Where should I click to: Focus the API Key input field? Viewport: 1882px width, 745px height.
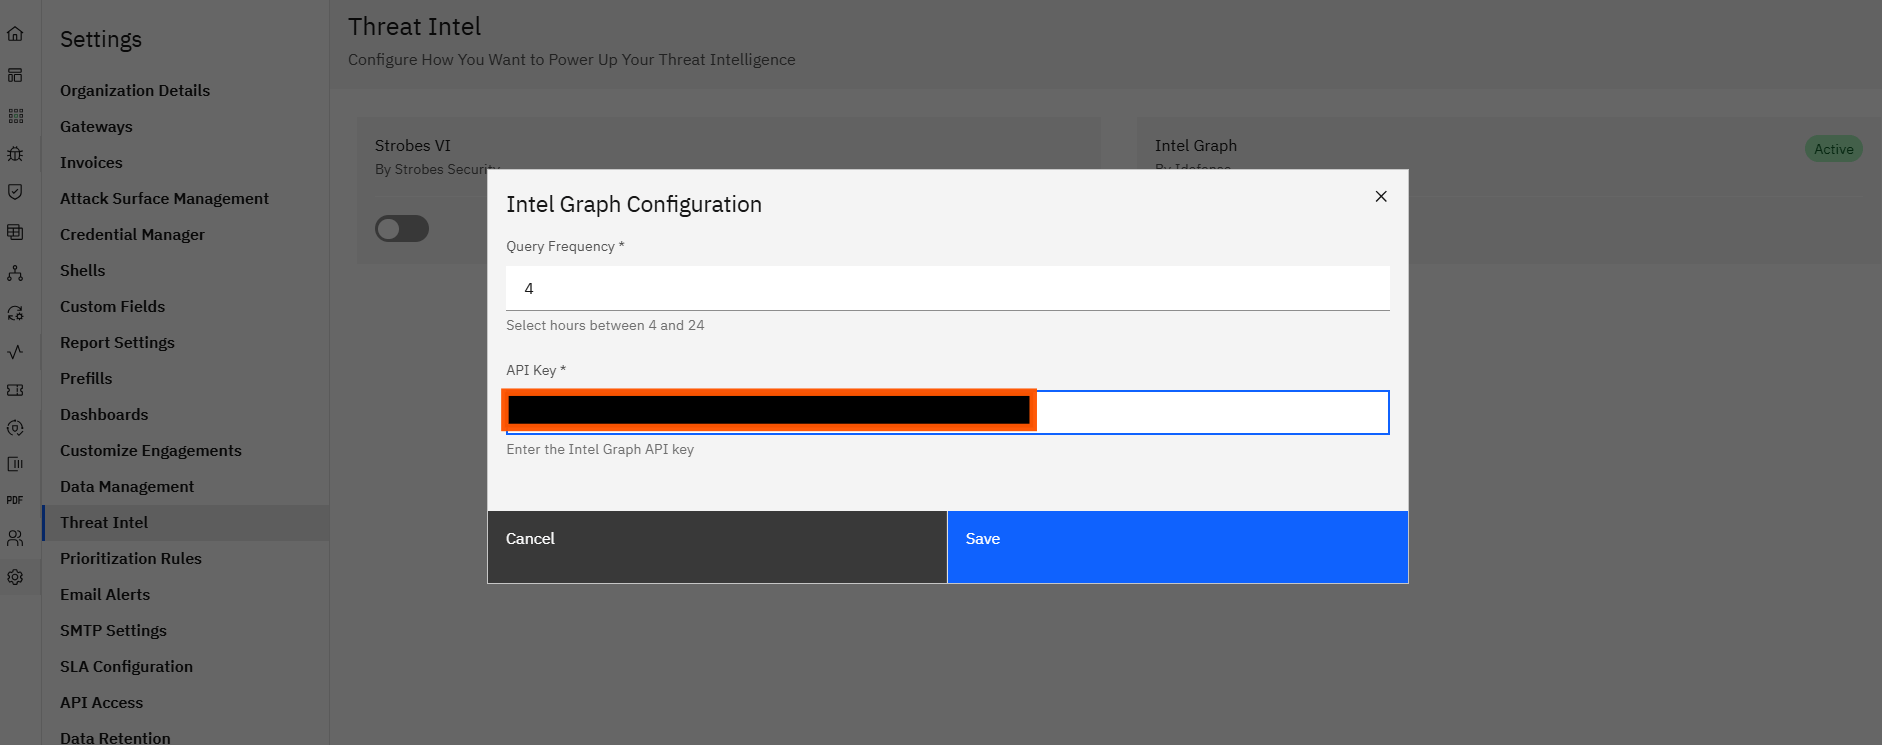(x=948, y=412)
